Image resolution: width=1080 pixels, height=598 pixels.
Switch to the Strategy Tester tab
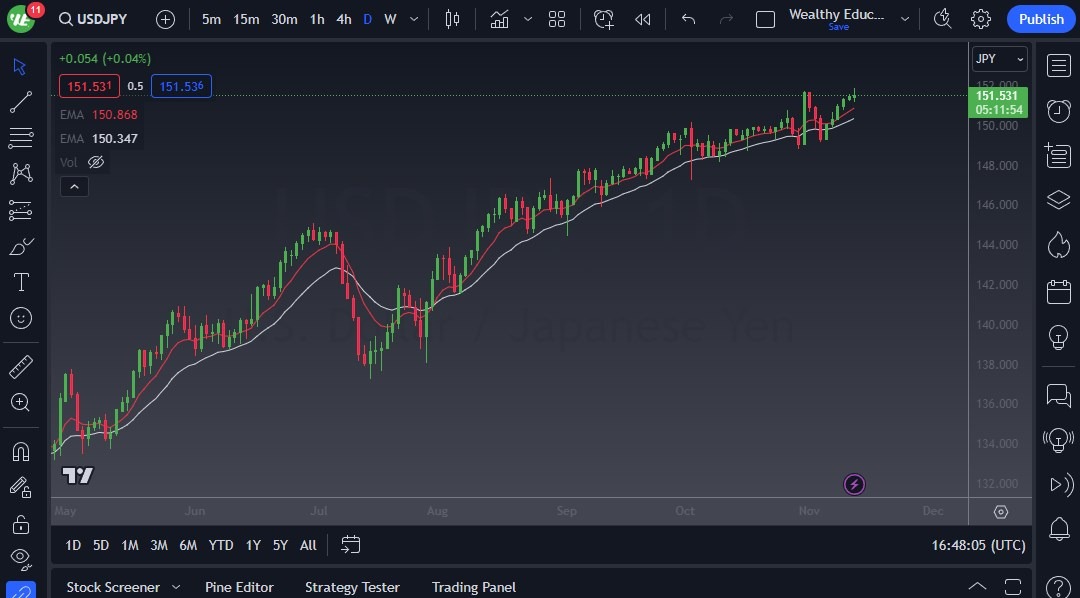pyautogui.click(x=352, y=587)
